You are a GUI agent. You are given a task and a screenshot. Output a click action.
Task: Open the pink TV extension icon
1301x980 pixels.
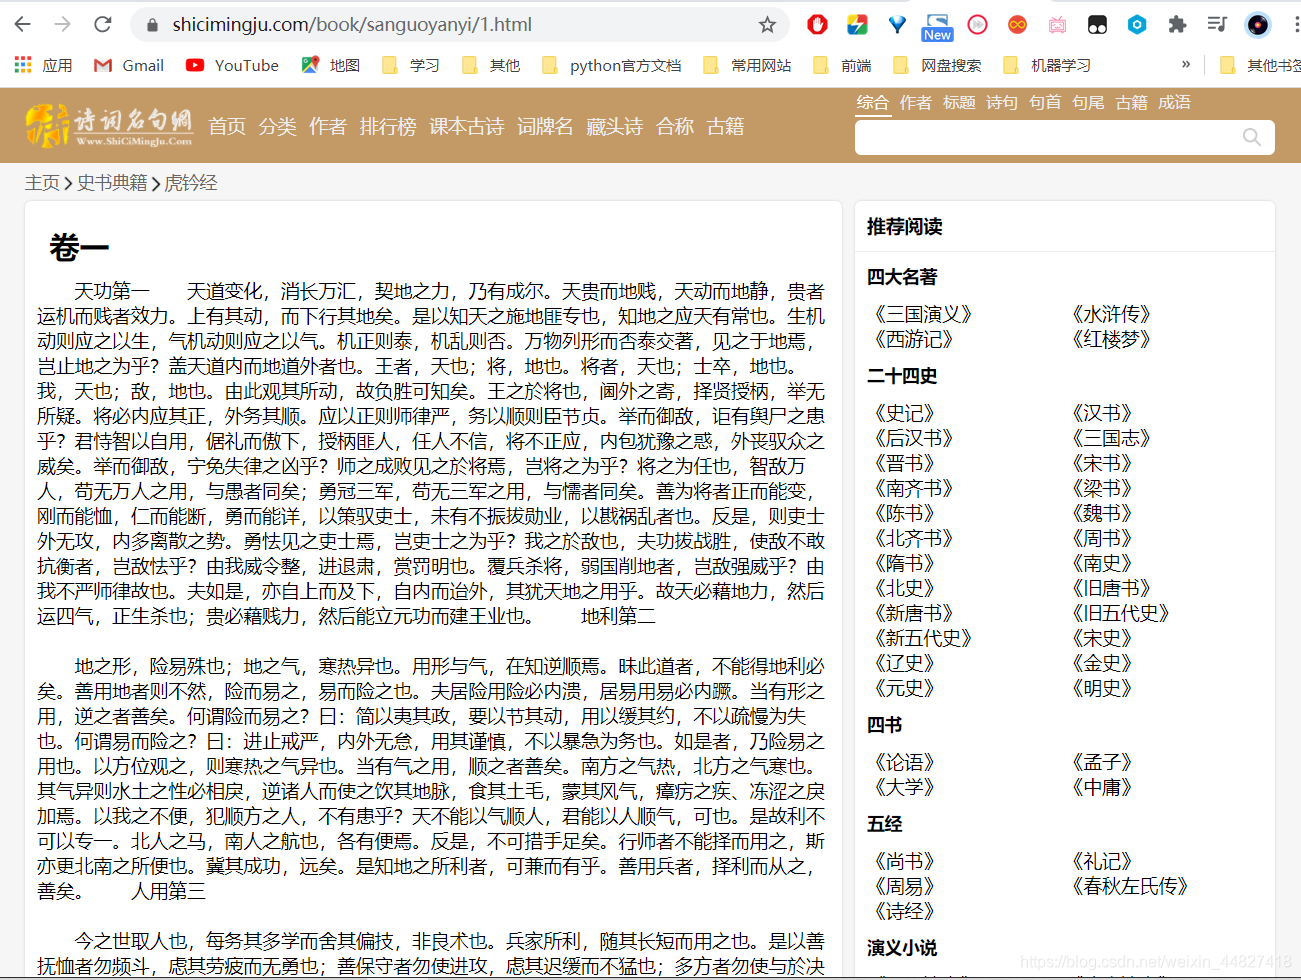point(1057,24)
